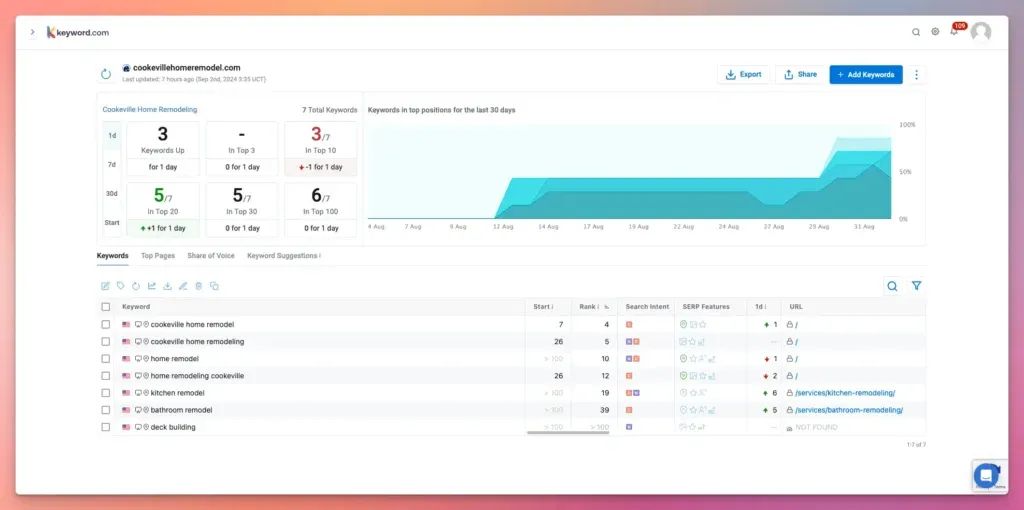This screenshot has height=510, width=1024.
Task: Click the trash delete icon in keyword toolbar
Action: point(198,286)
